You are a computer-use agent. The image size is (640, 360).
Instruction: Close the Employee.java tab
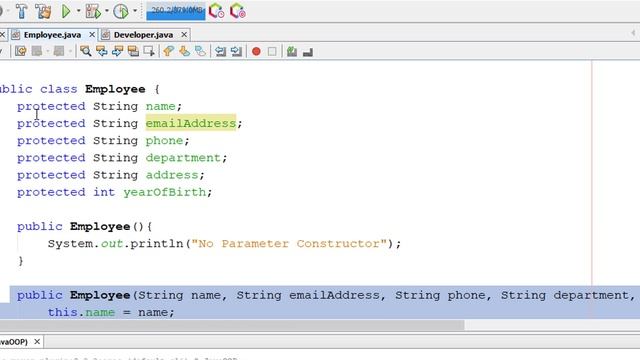[92, 35]
